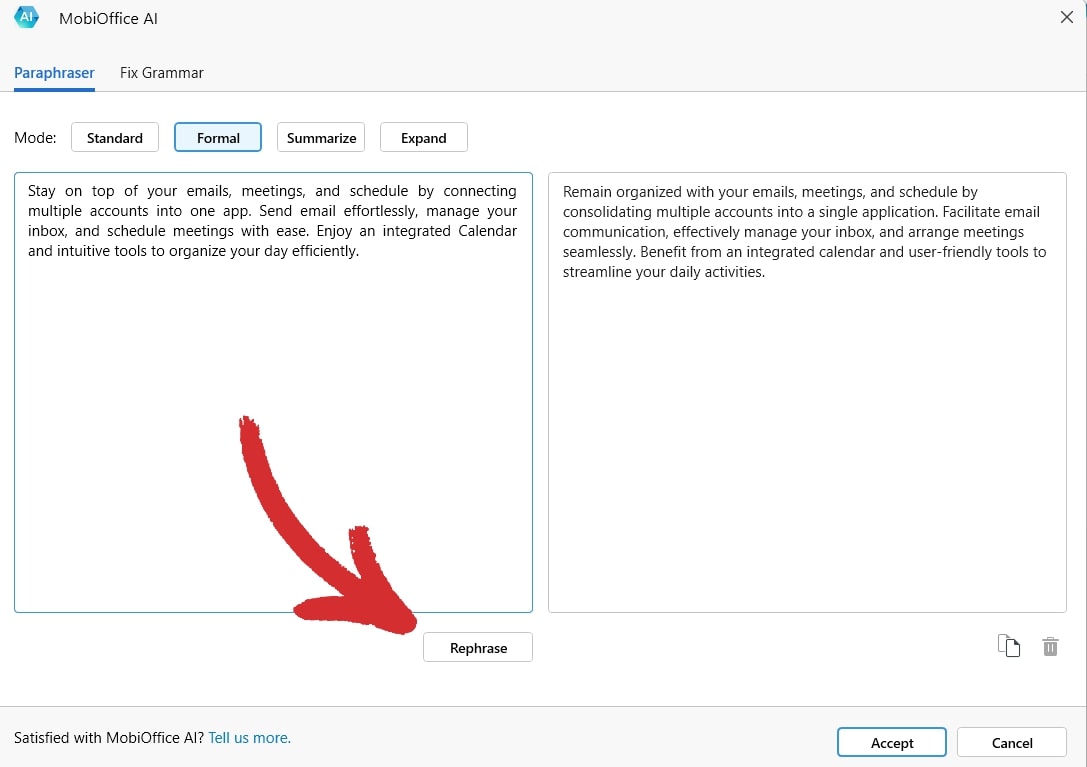The width and height of the screenshot is (1087, 767).
Task: Select the Paraphraser tab
Action: point(54,72)
